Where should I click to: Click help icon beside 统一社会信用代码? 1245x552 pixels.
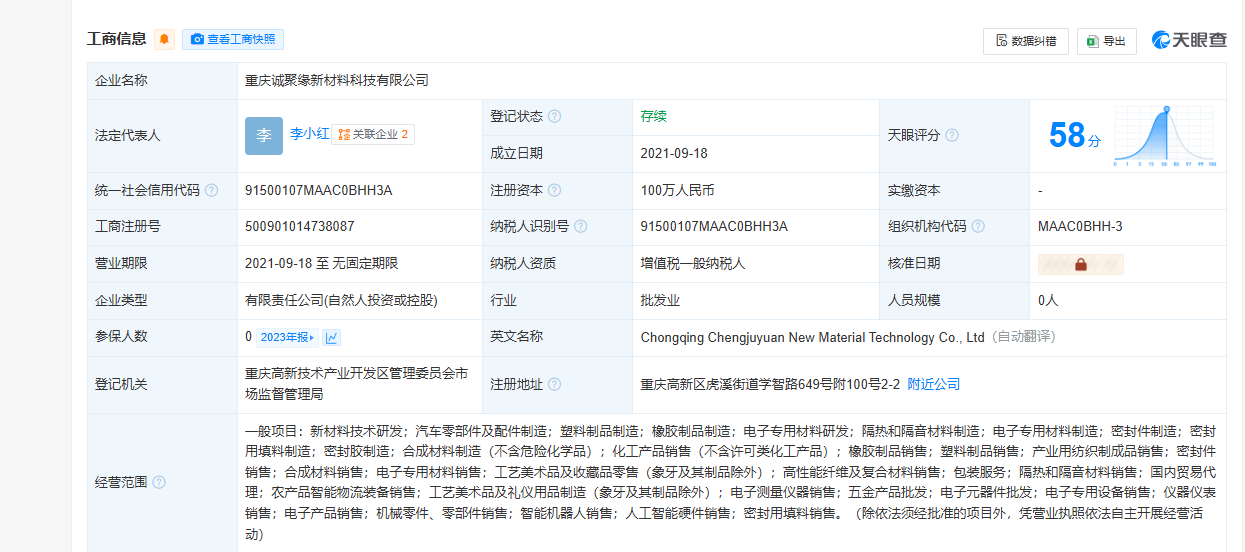pos(211,190)
